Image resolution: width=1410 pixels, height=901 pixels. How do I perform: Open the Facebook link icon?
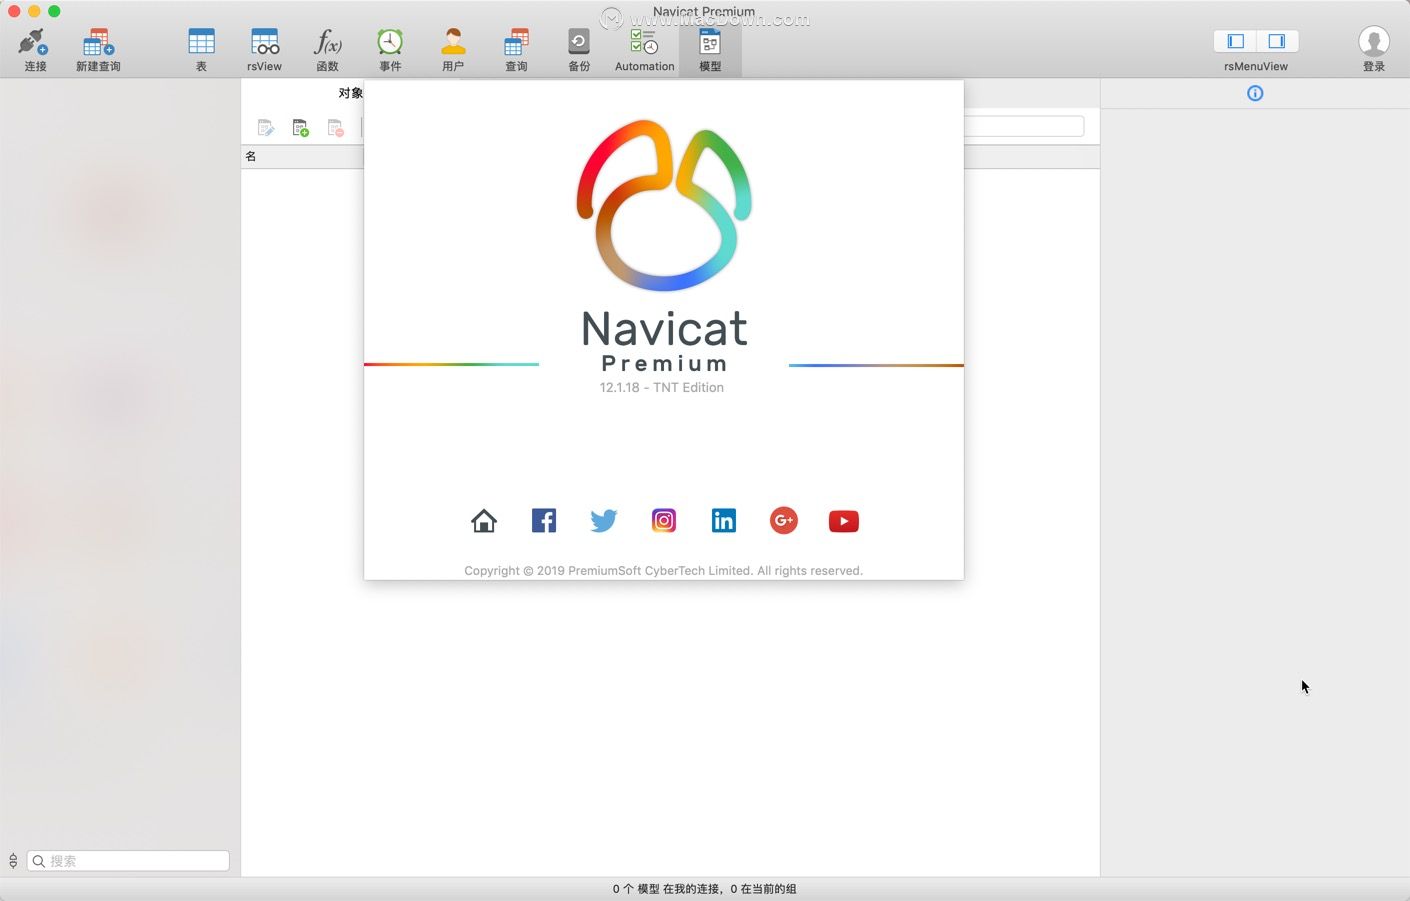point(544,521)
